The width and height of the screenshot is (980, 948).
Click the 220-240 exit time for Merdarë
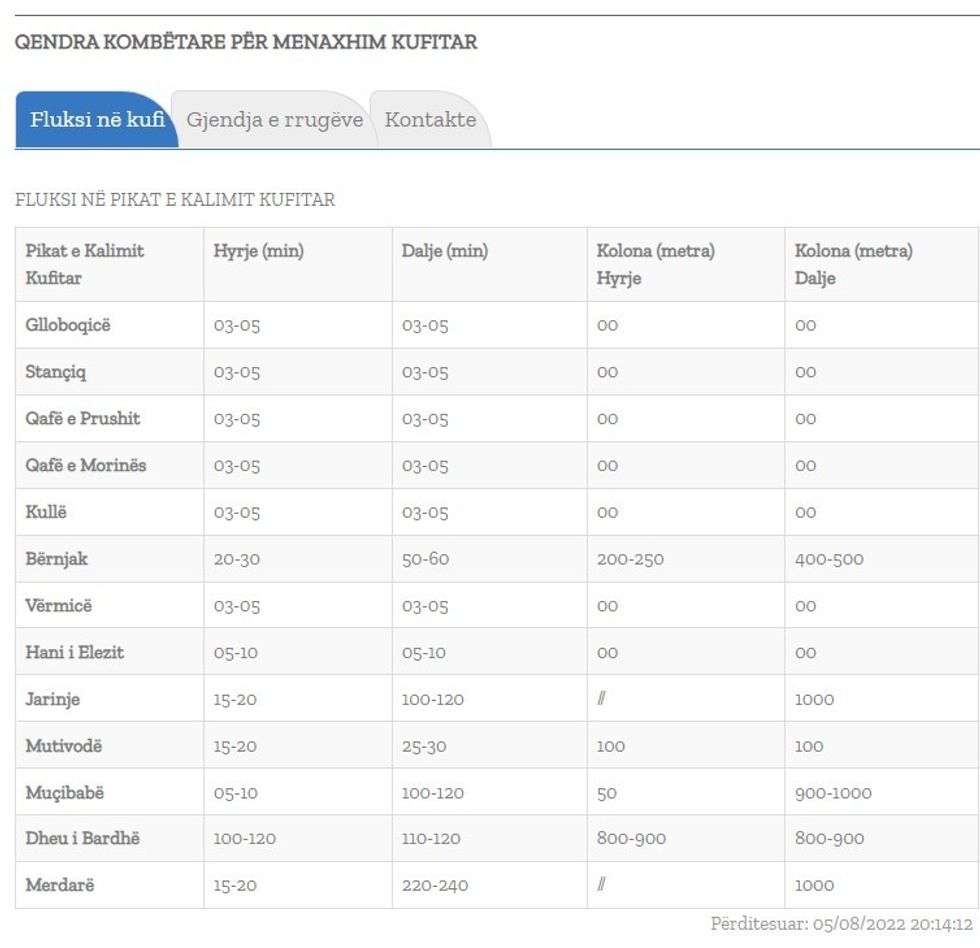click(434, 885)
